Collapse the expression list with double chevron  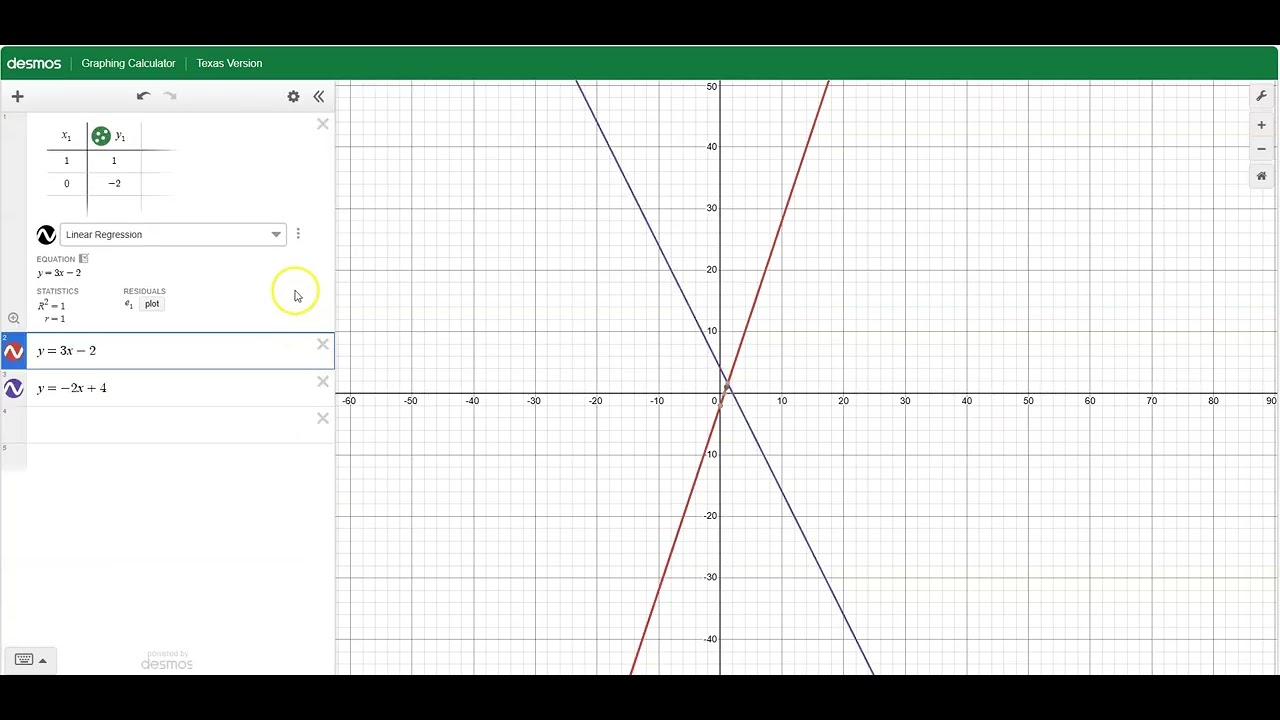click(318, 96)
